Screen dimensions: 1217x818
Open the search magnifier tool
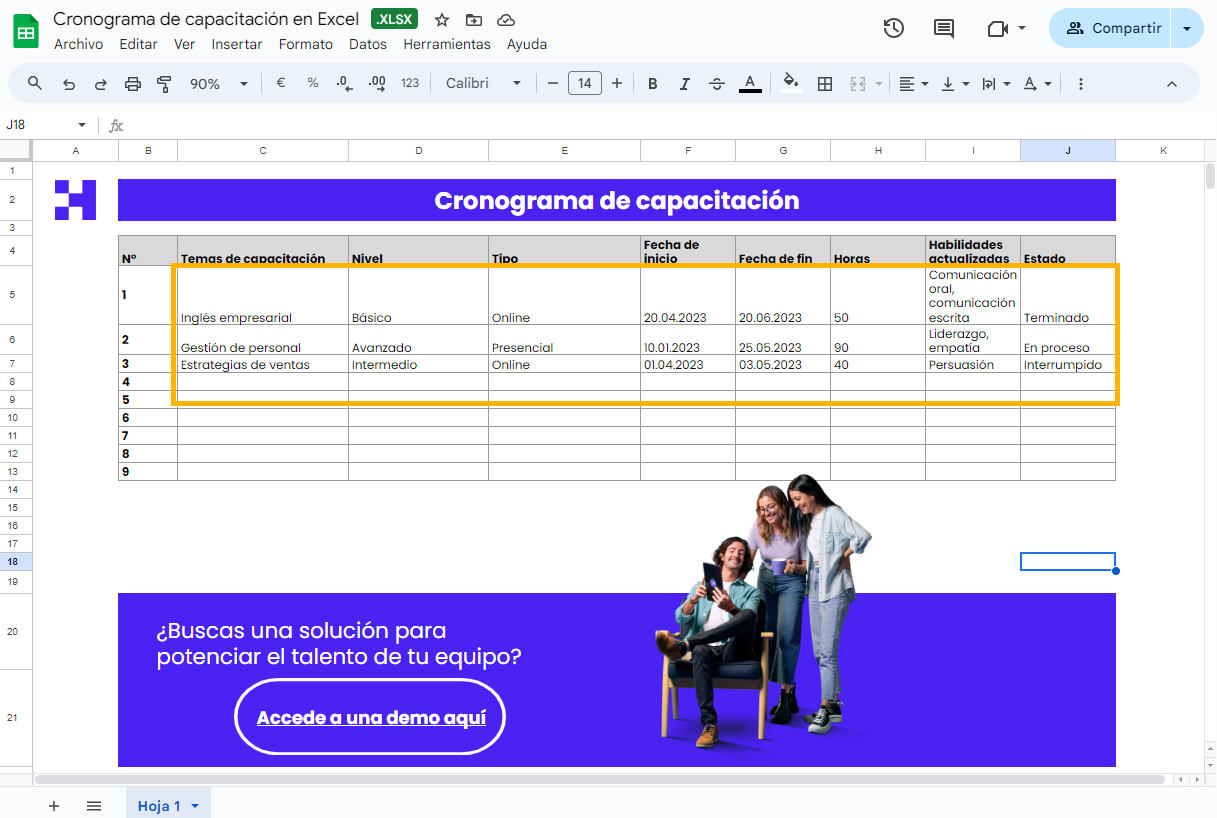point(35,84)
